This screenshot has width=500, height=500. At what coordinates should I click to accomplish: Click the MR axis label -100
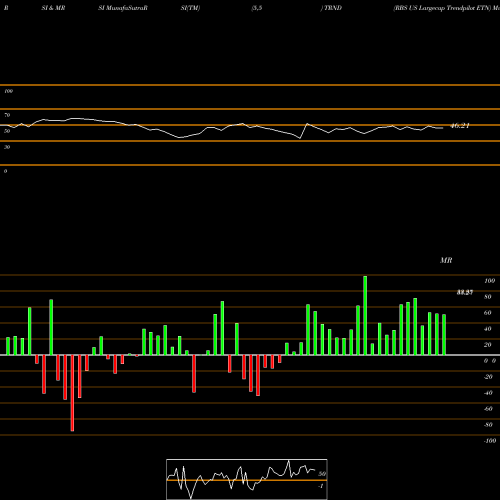[x=490, y=441]
